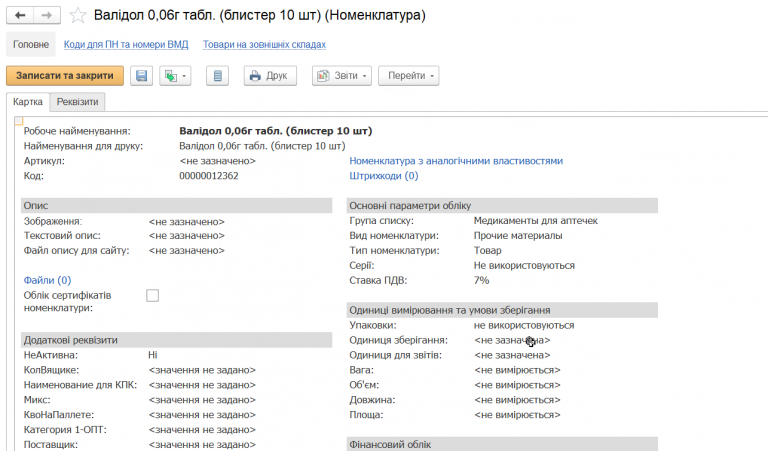Click Поставщик значення не задано value
The height and width of the screenshot is (451, 768).
202,445
